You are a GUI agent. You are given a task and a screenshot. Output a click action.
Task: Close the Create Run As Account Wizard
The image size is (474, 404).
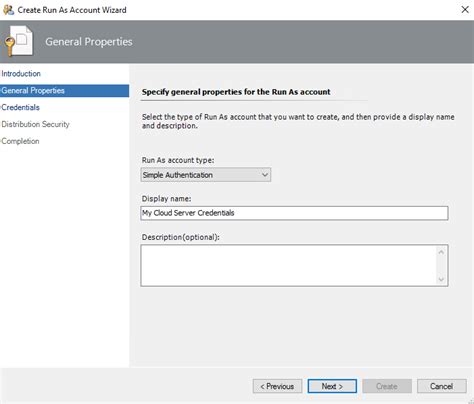tap(465, 10)
